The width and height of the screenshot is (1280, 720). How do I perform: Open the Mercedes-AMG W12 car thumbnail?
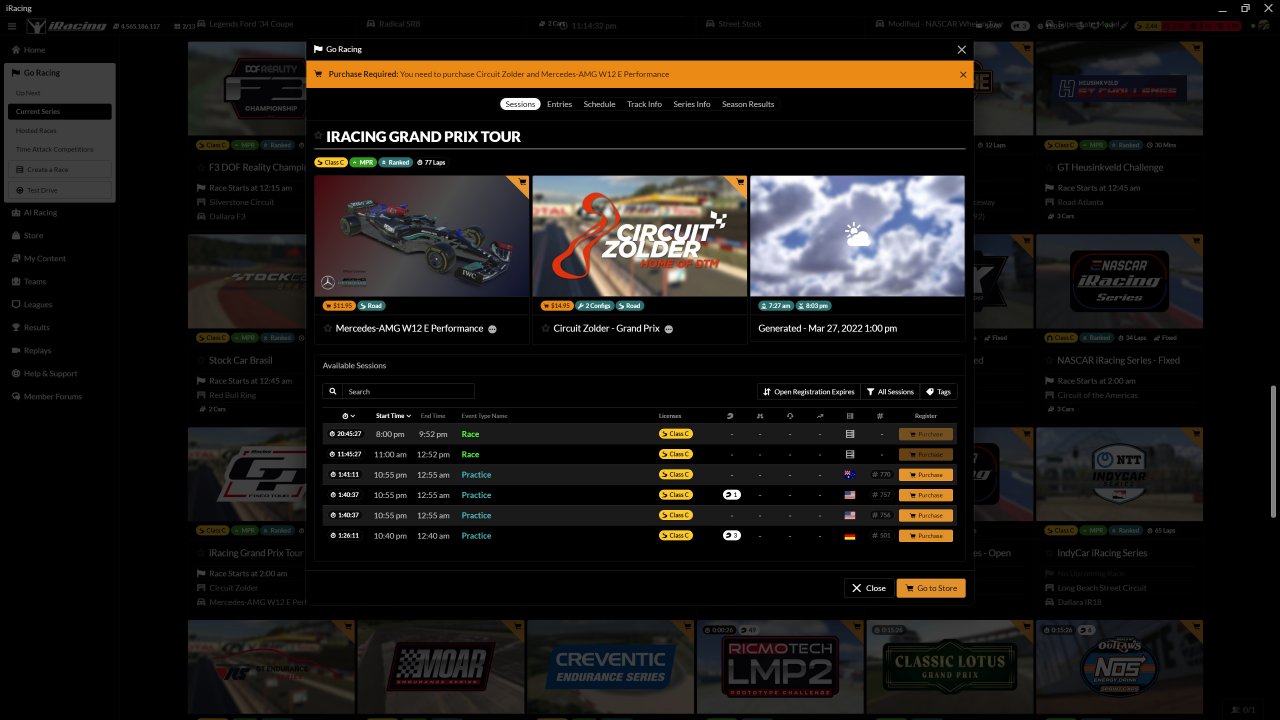421,236
